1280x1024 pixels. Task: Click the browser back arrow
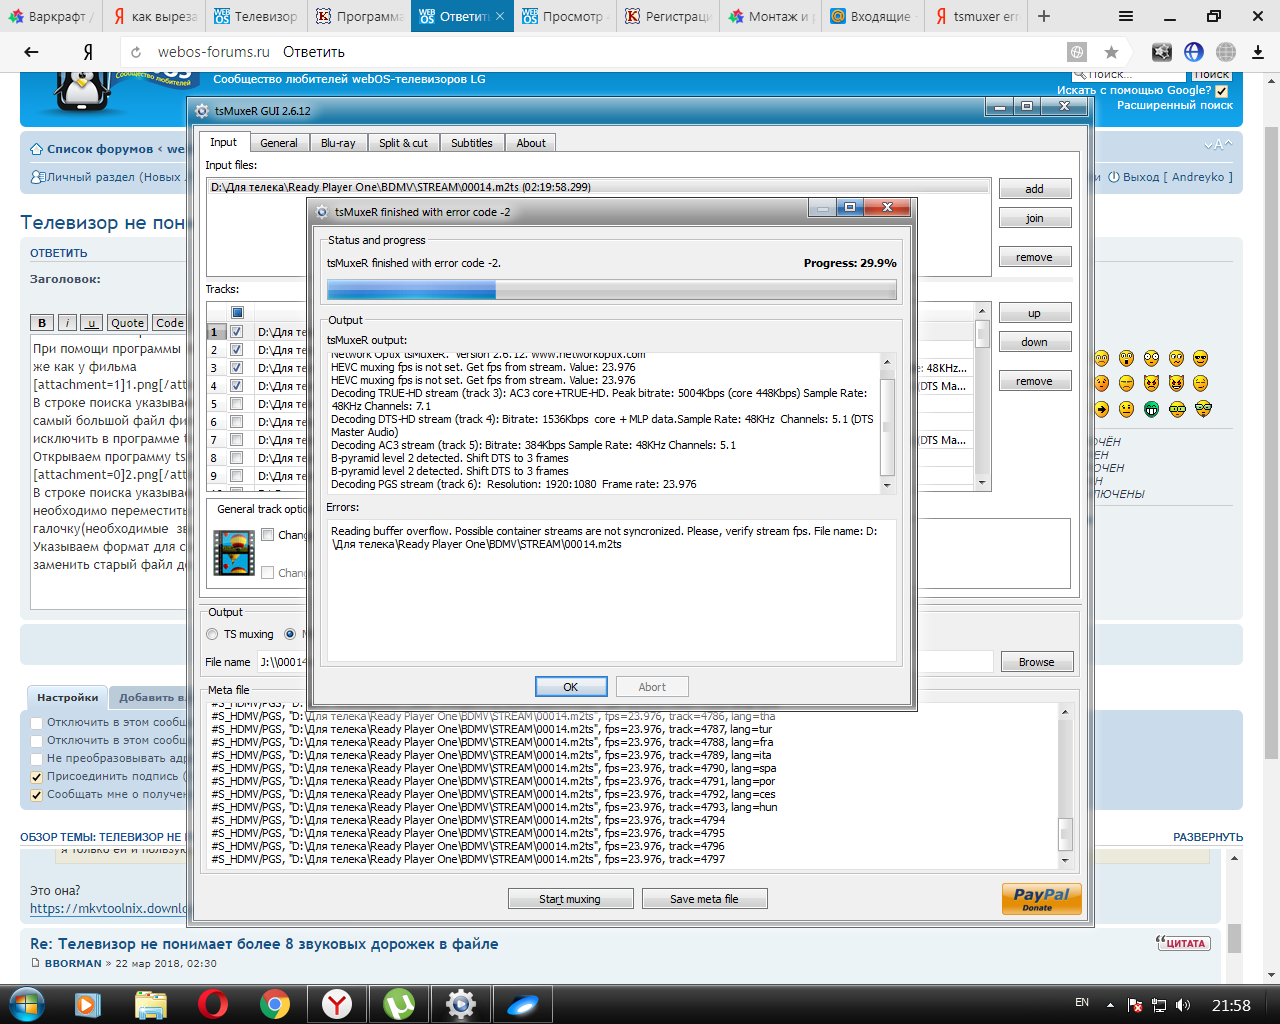(31, 52)
